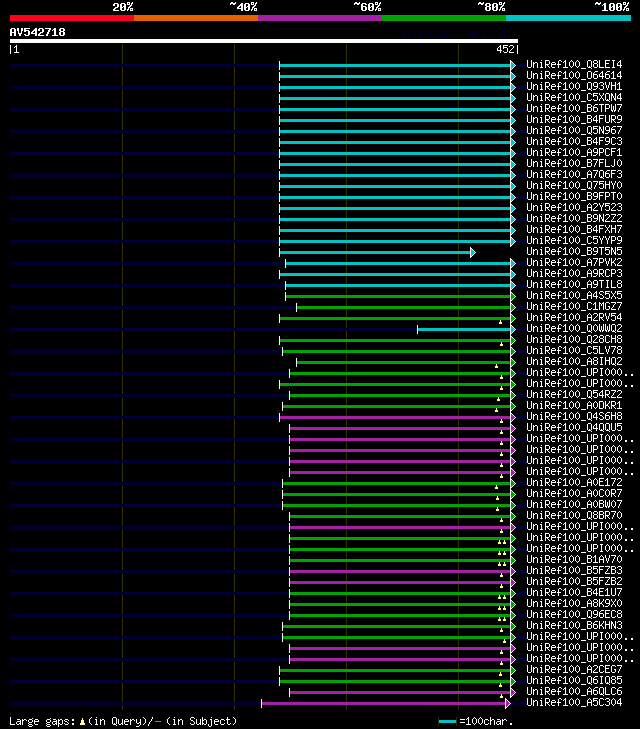Image resolution: width=640 pixels, height=729 pixels.
Task: Select label UniRef100_Q4QQU5
Action: pos(574,427)
